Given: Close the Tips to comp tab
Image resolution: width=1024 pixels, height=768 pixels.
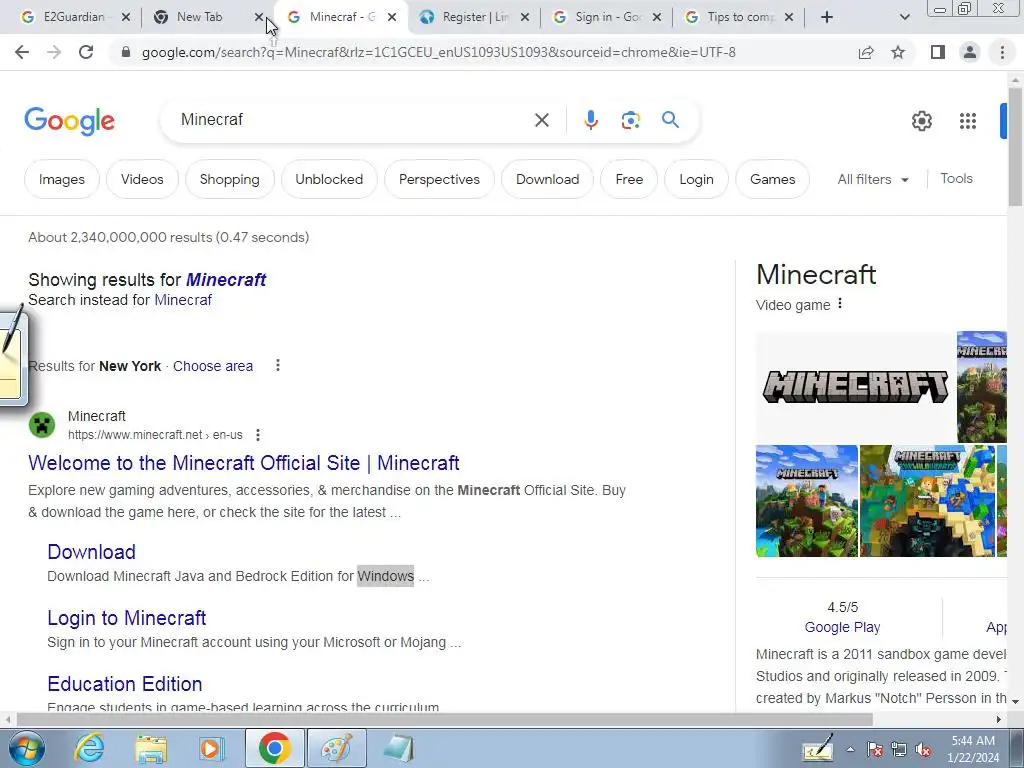Looking at the screenshot, I should click(x=789, y=17).
